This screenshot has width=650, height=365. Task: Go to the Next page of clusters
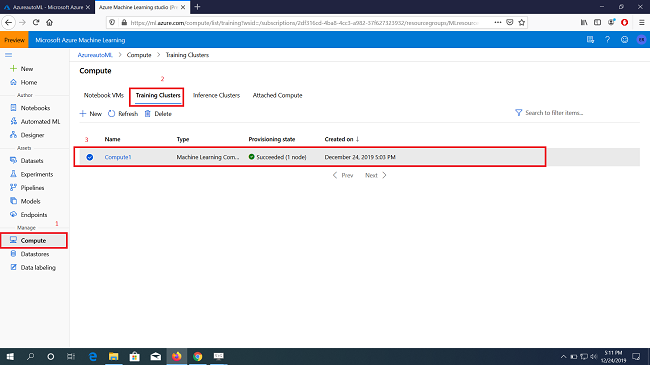376,175
